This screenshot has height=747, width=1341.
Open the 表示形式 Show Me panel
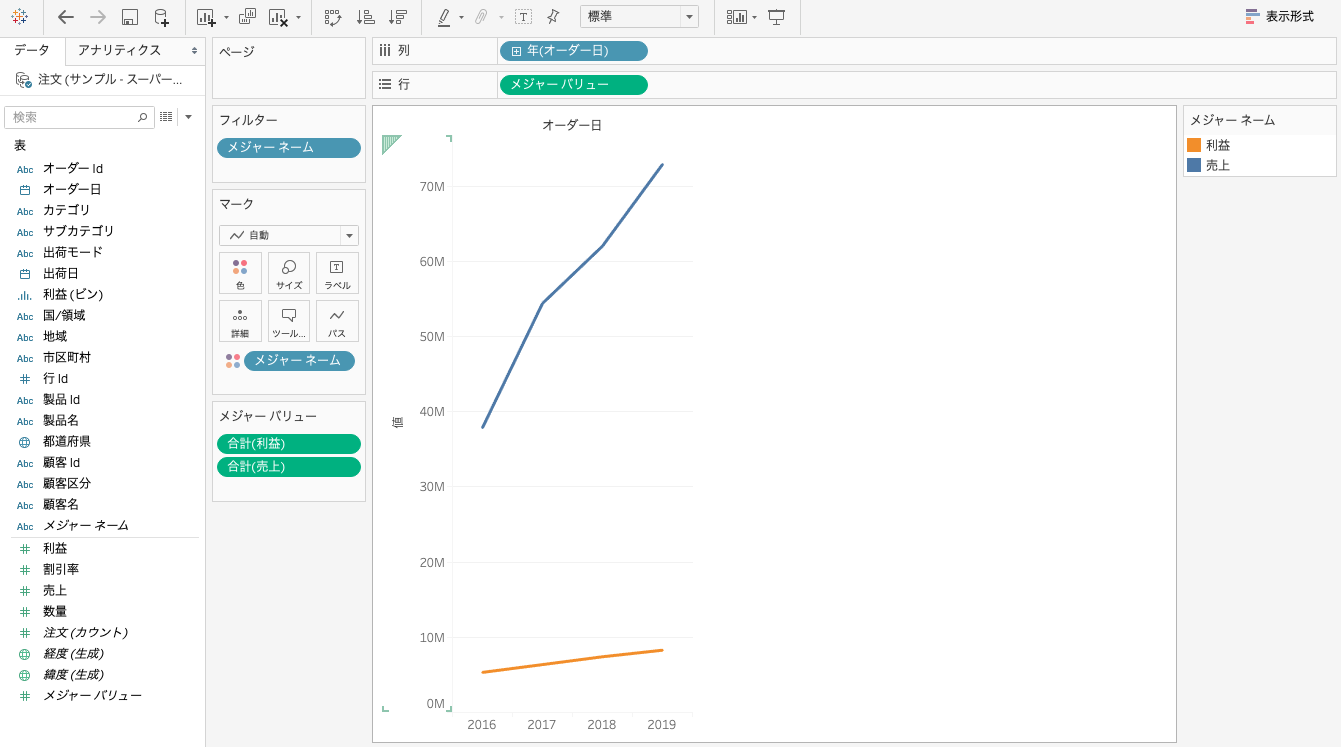coord(1279,17)
